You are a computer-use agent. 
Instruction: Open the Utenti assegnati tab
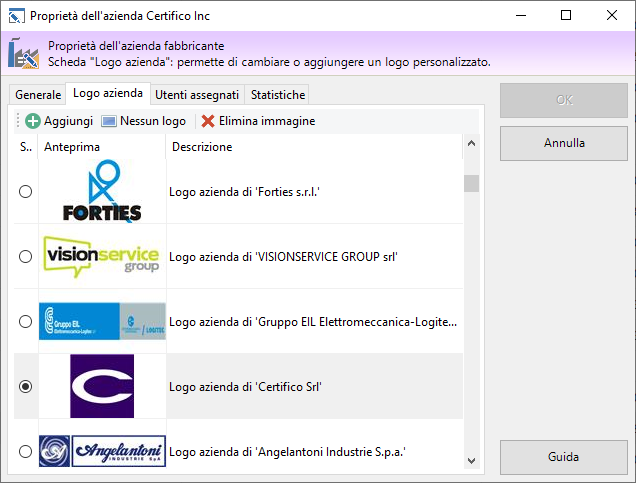pos(197,94)
